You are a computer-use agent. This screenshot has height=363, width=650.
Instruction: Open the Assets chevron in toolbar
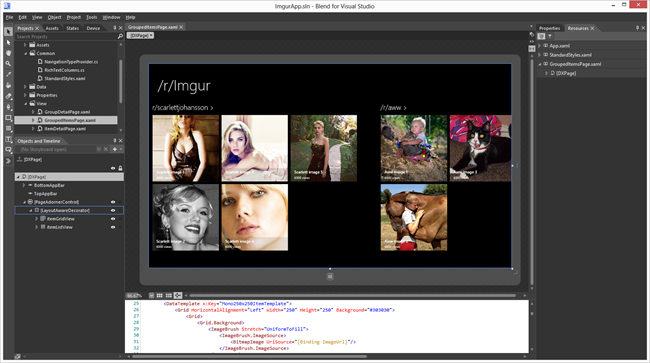(8, 161)
